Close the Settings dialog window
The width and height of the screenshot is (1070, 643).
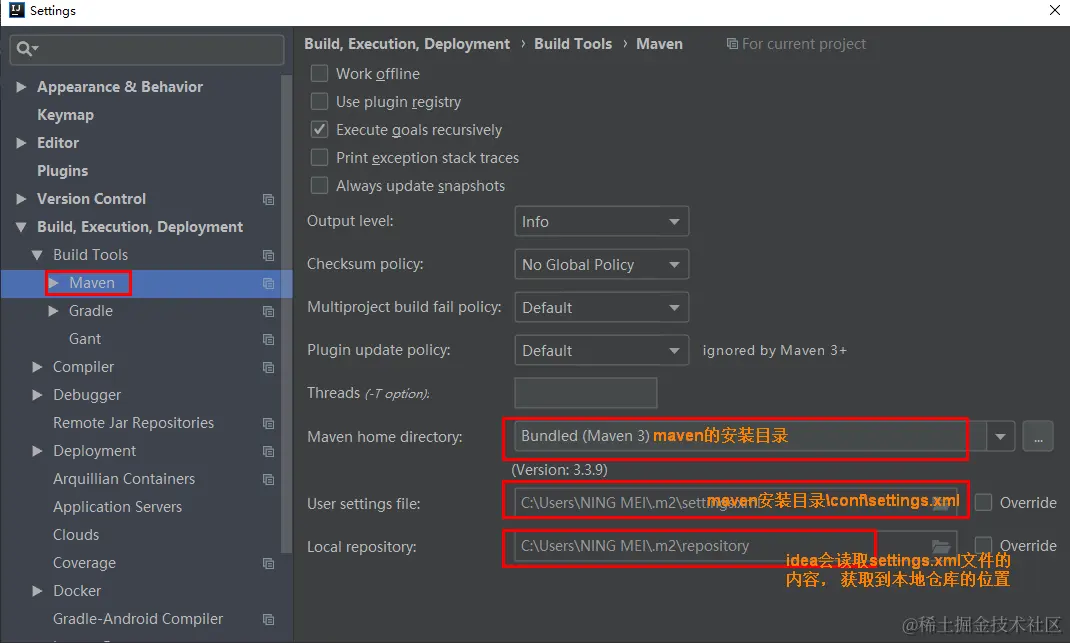(x=1054, y=10)
